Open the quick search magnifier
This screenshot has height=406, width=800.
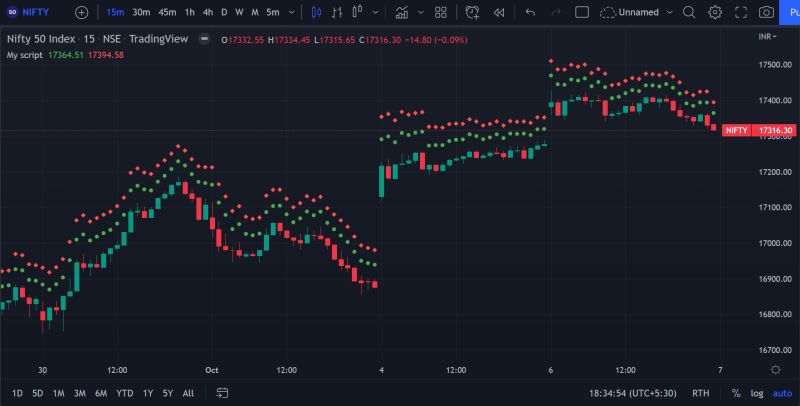[x=689, y=12]
